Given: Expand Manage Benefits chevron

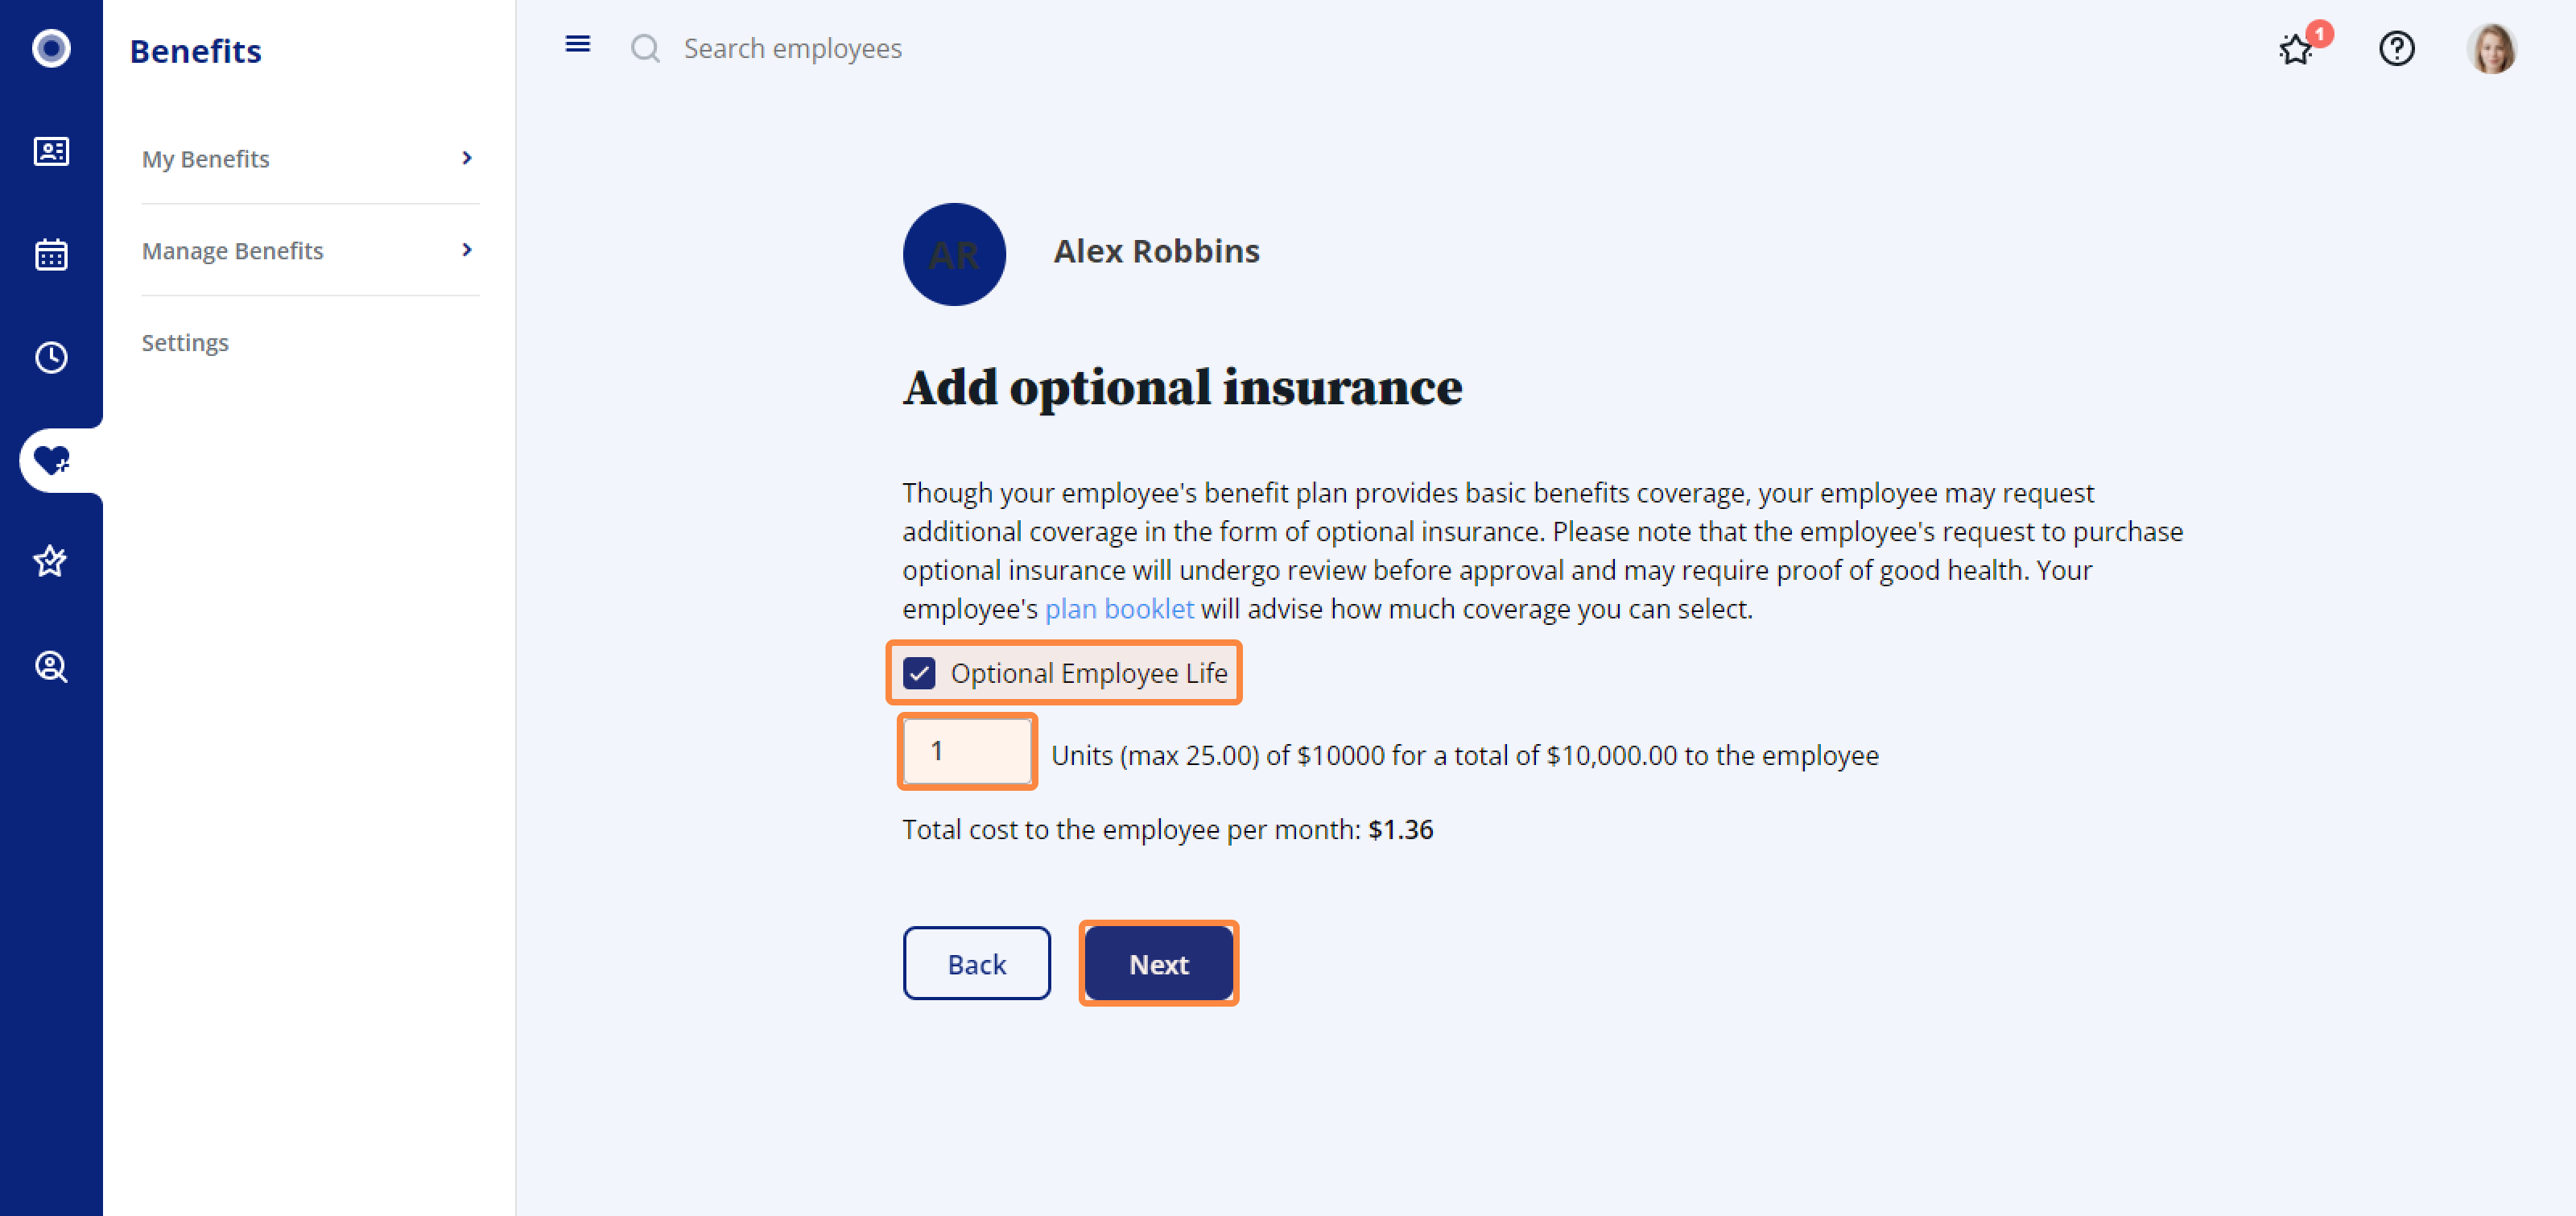Looking at the screenshot, I should click(467, 250).
